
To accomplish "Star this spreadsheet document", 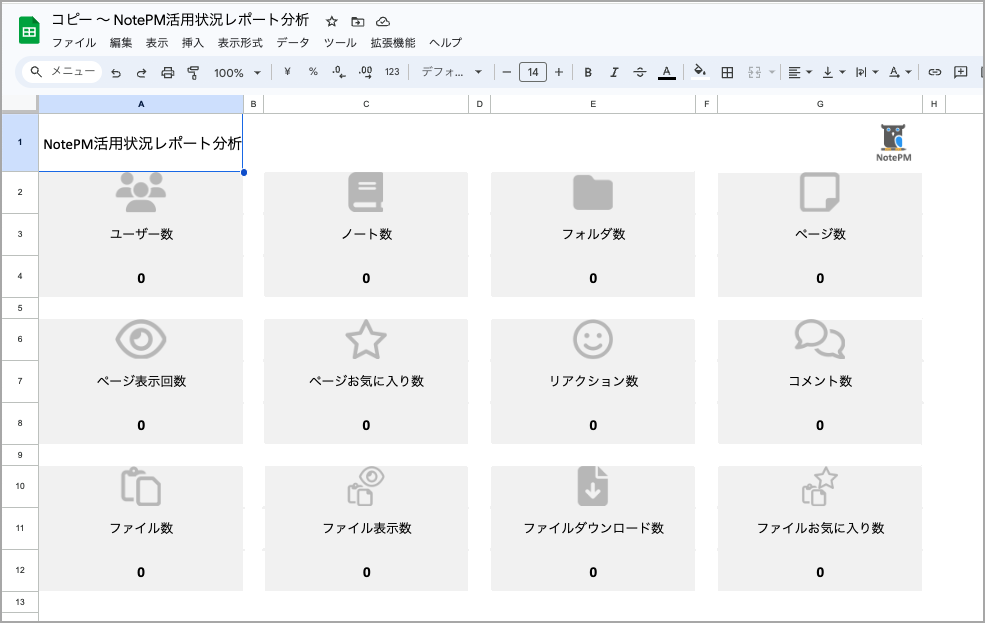I will 332,21.
